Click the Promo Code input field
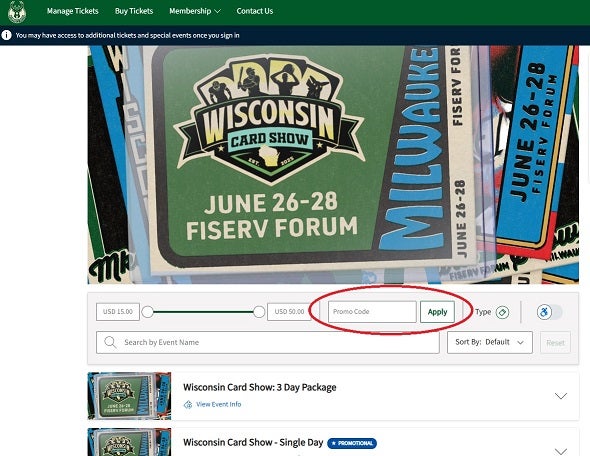 [x=372, y=312]
